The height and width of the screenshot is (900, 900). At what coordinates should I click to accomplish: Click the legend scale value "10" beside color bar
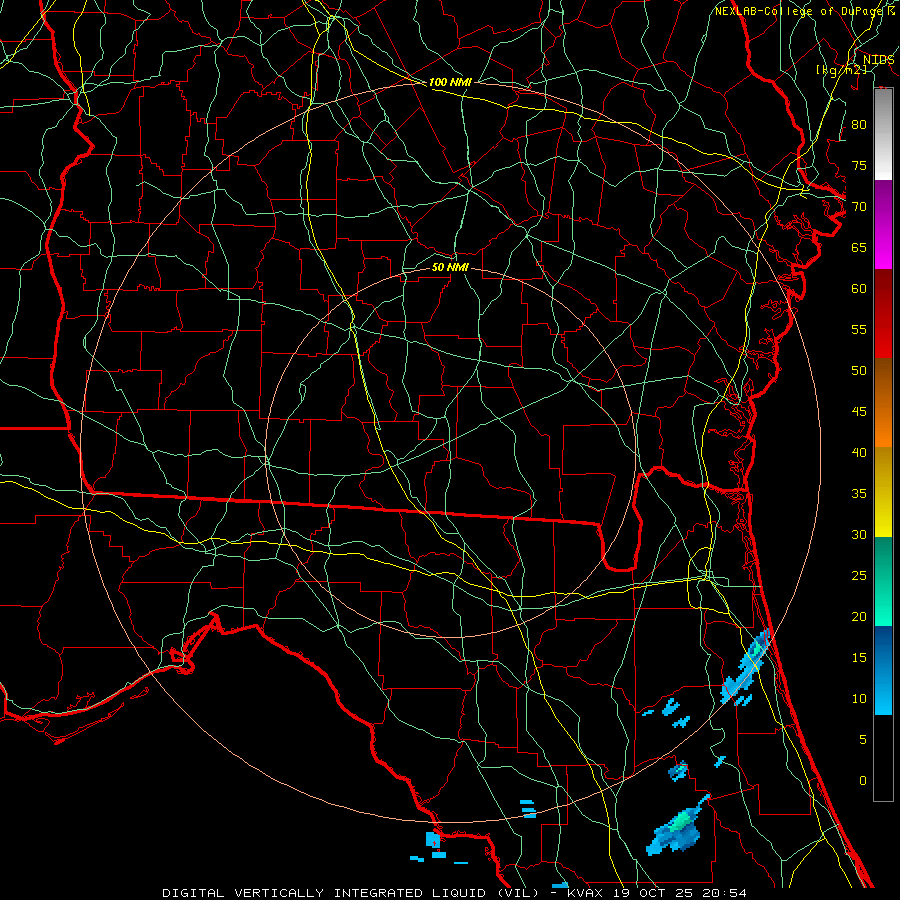click(x=859, y=699)
